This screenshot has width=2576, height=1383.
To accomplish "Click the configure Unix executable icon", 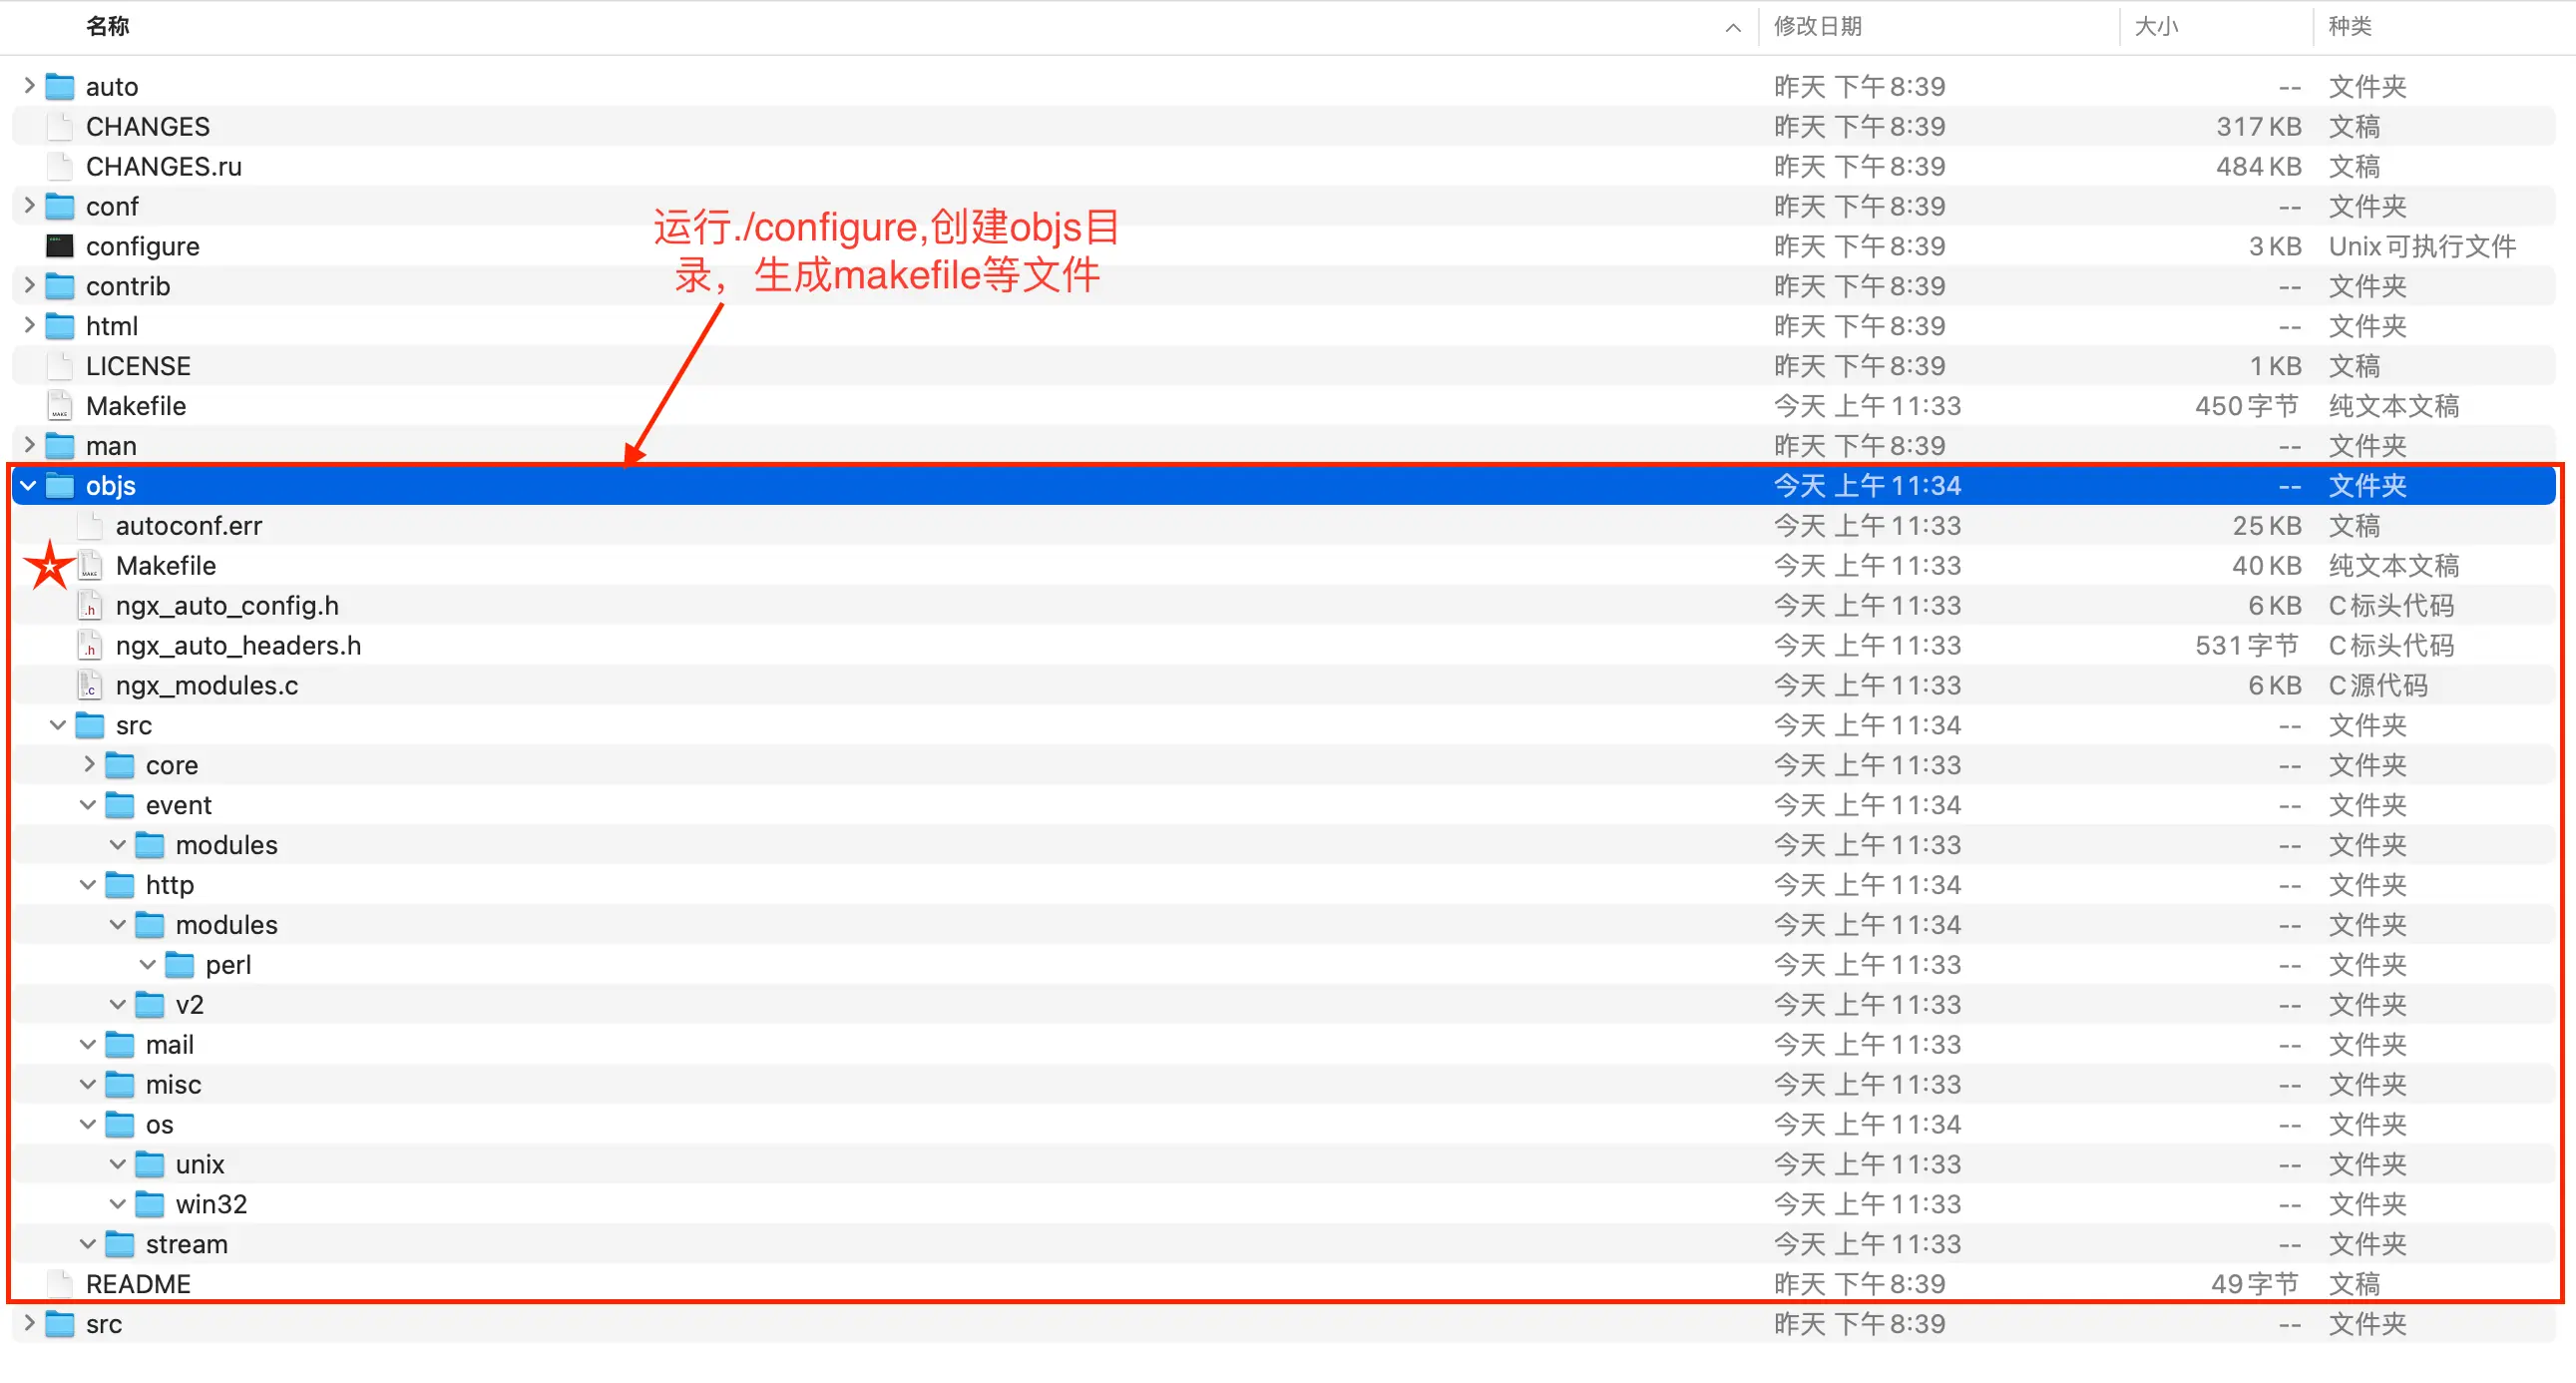I will tap(60, 246).
